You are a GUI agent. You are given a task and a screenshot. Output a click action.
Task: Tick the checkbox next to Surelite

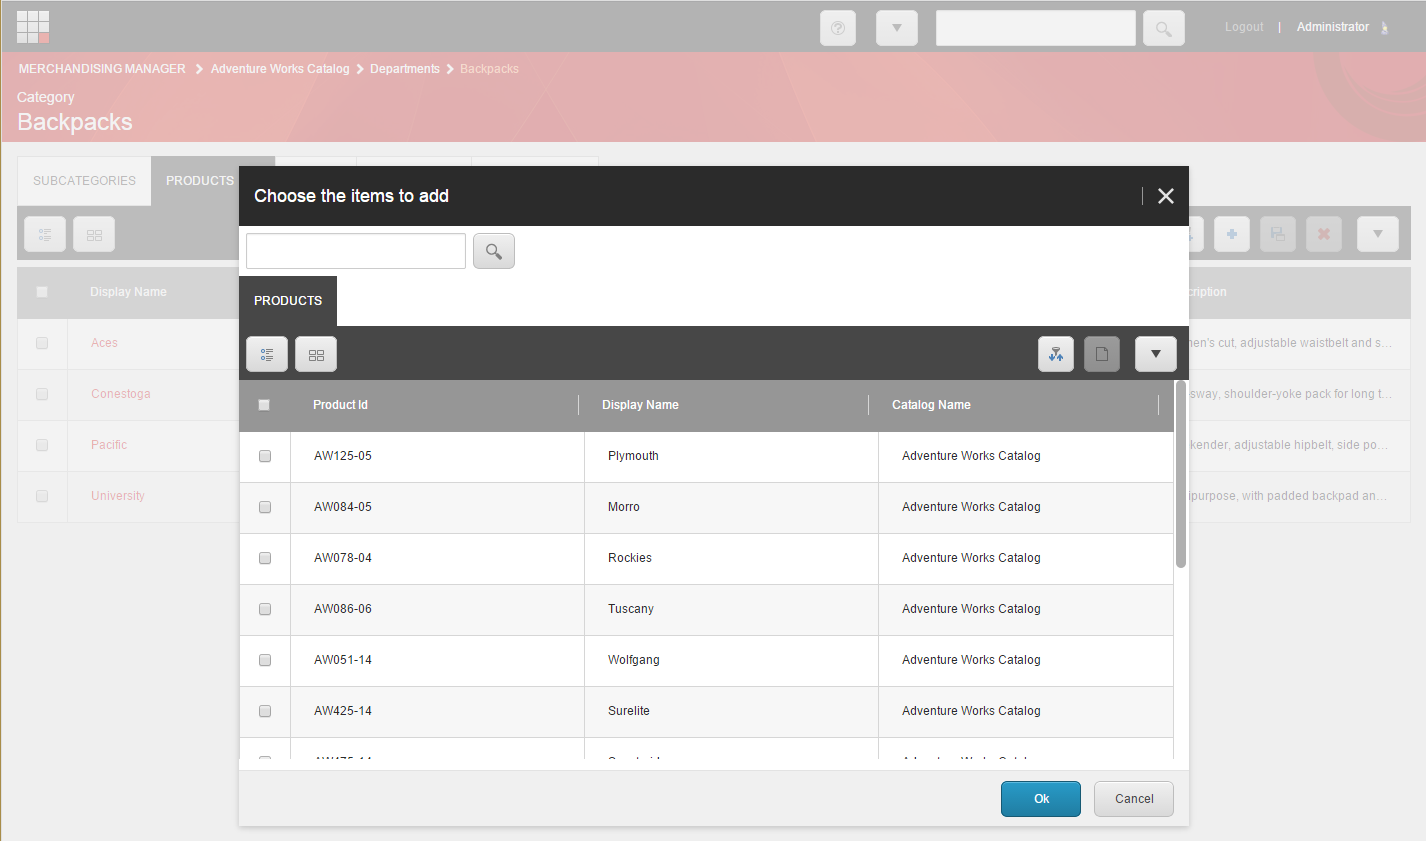(265, 711)
